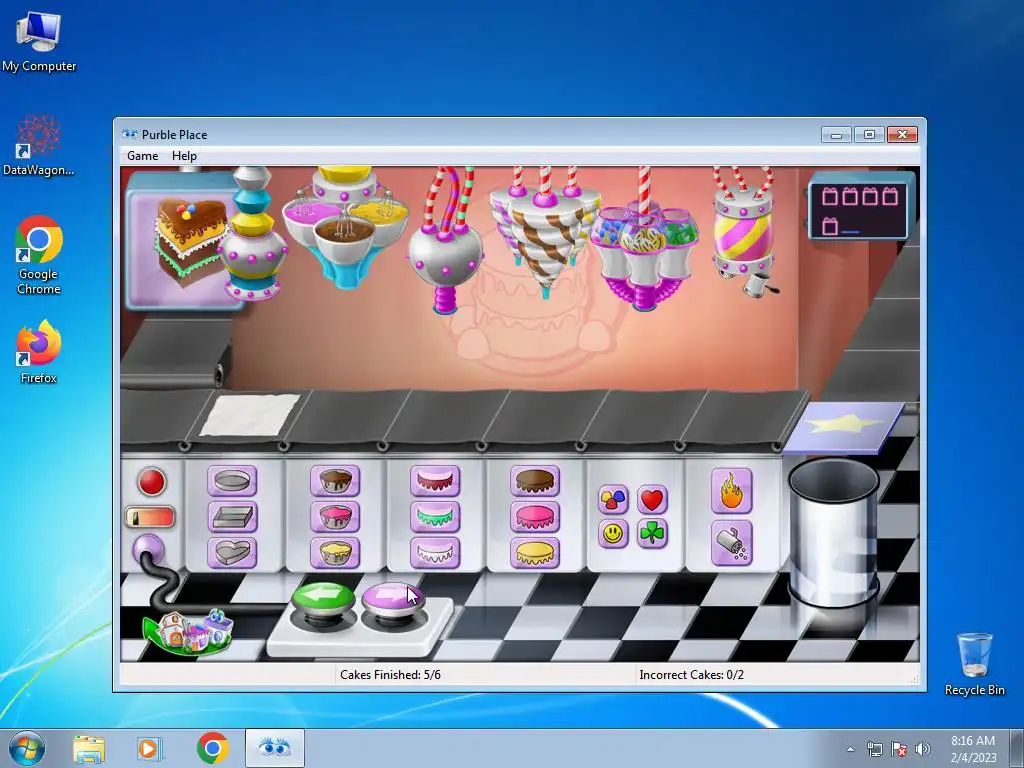
Task: Open Windows Media Player from taskbar
Action: (x=149, y=748)
